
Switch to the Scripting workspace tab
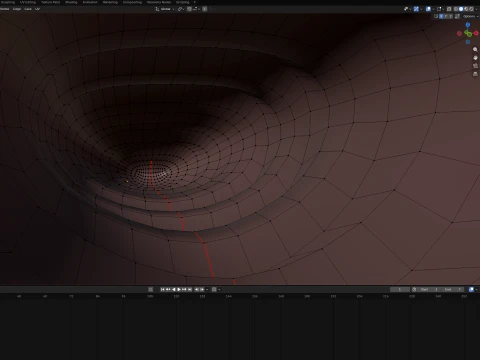[x=182, y=2]
